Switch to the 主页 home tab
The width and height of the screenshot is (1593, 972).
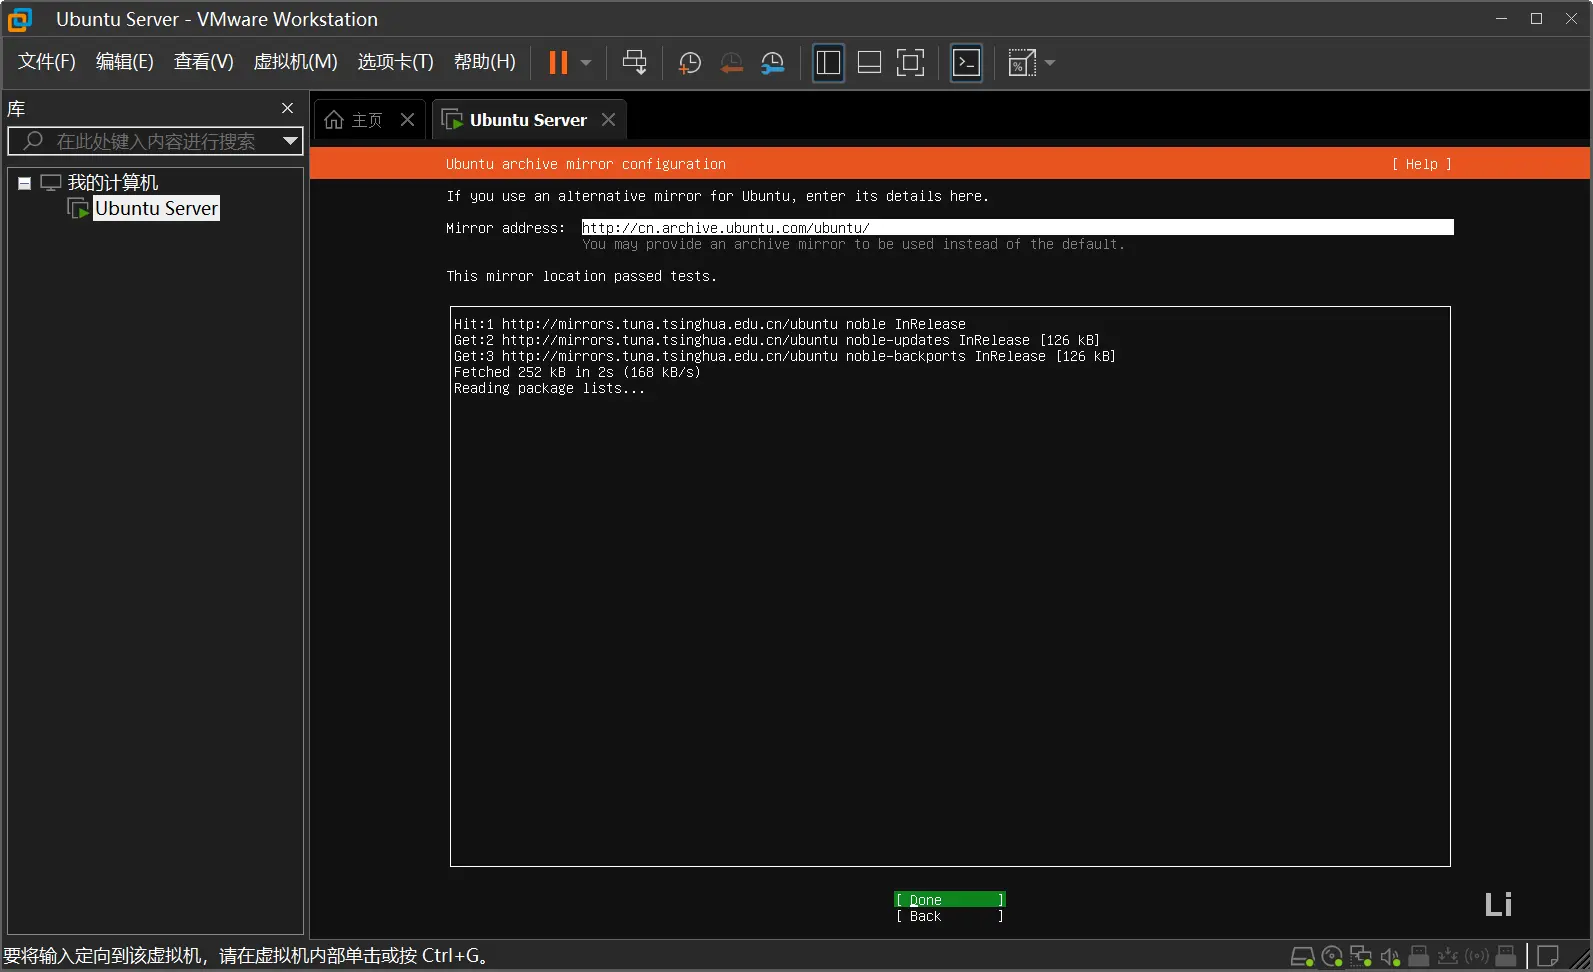click(355, 120)
